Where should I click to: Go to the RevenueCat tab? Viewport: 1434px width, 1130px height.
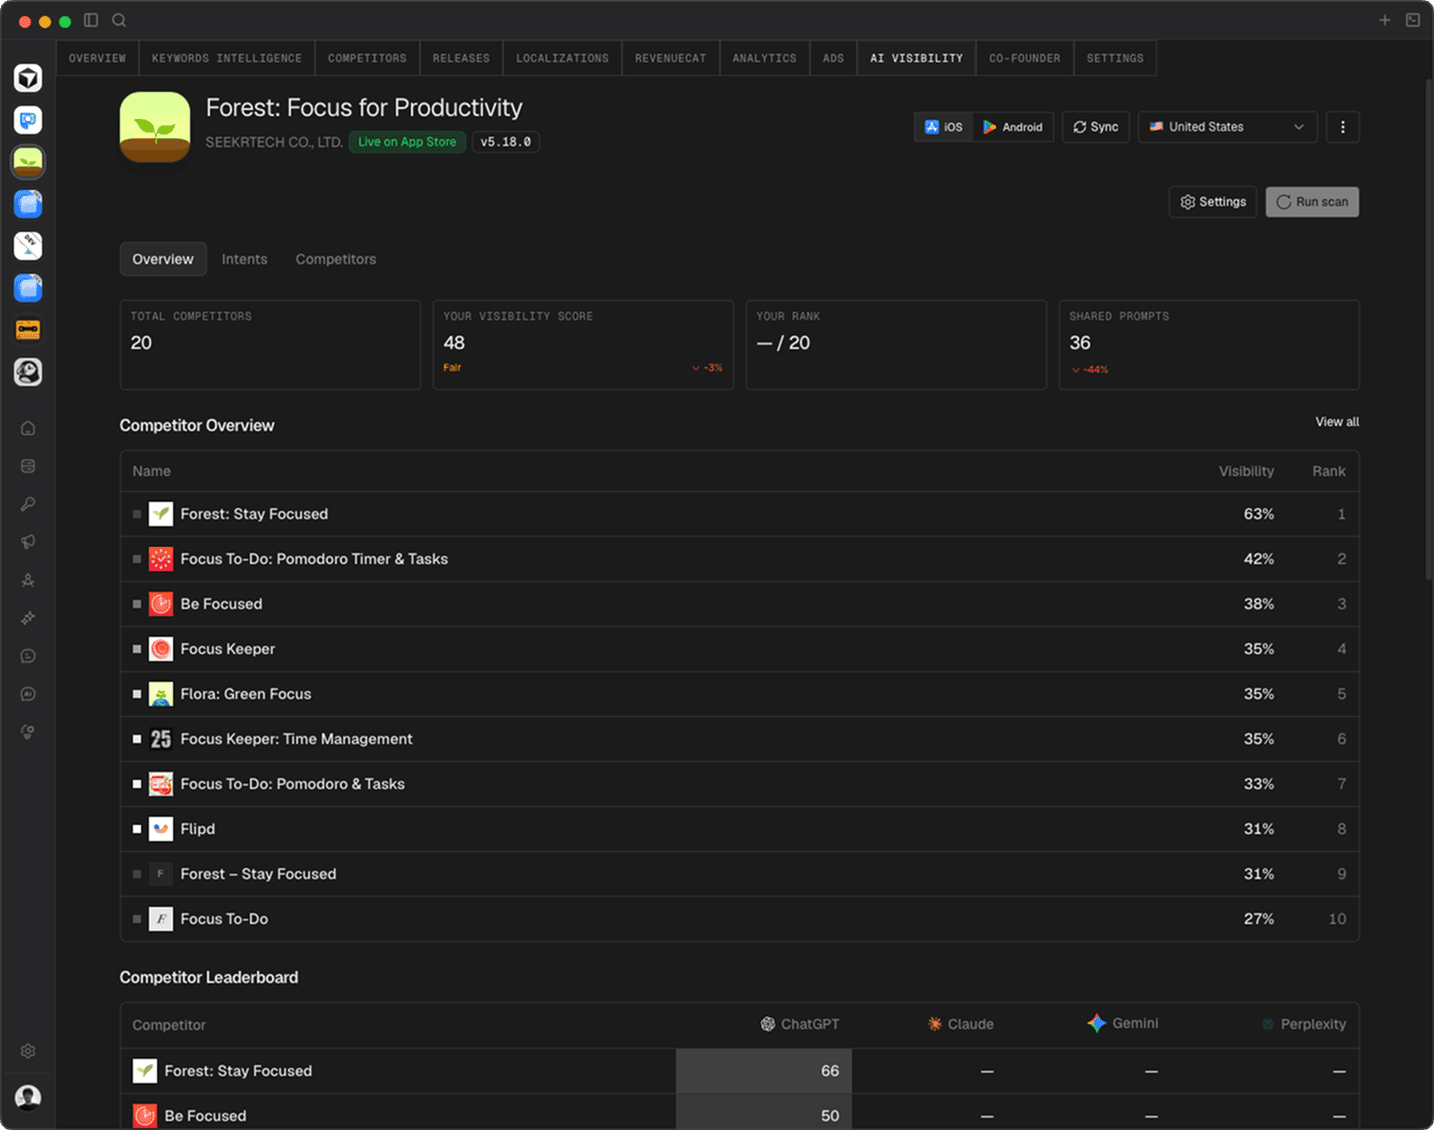pos(670,58)
